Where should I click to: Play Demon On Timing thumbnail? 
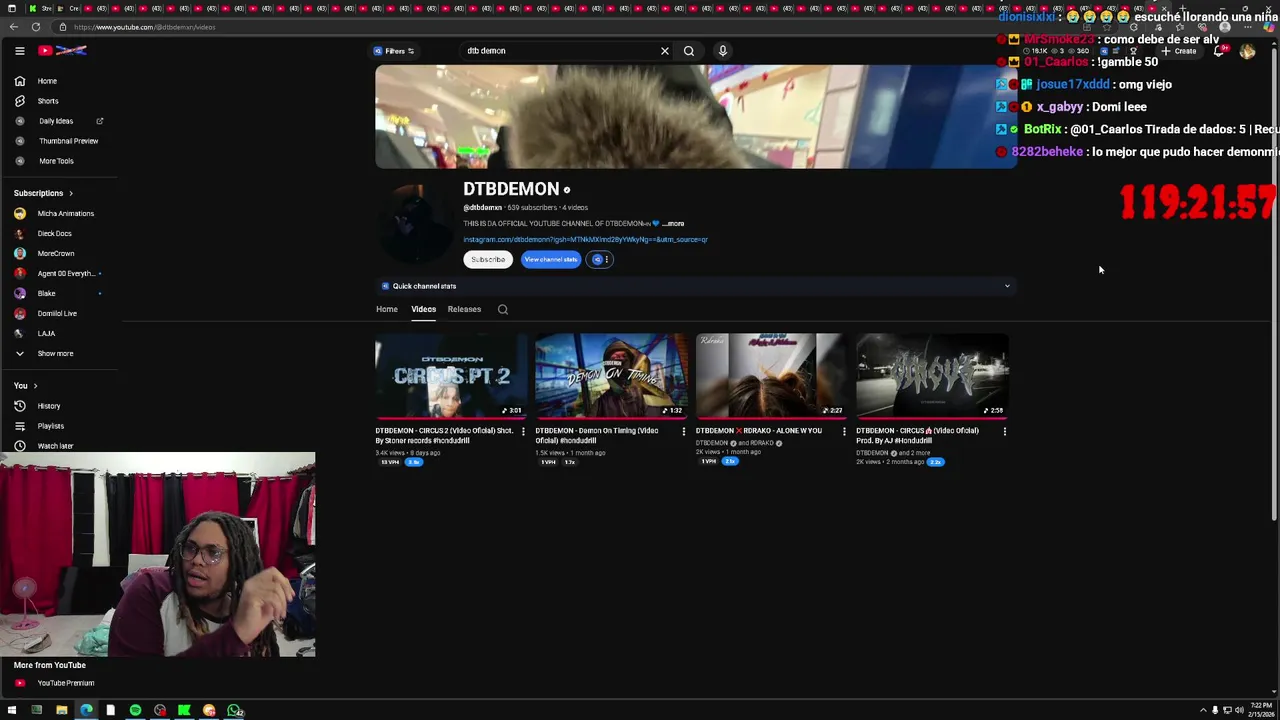click(611, 376)
